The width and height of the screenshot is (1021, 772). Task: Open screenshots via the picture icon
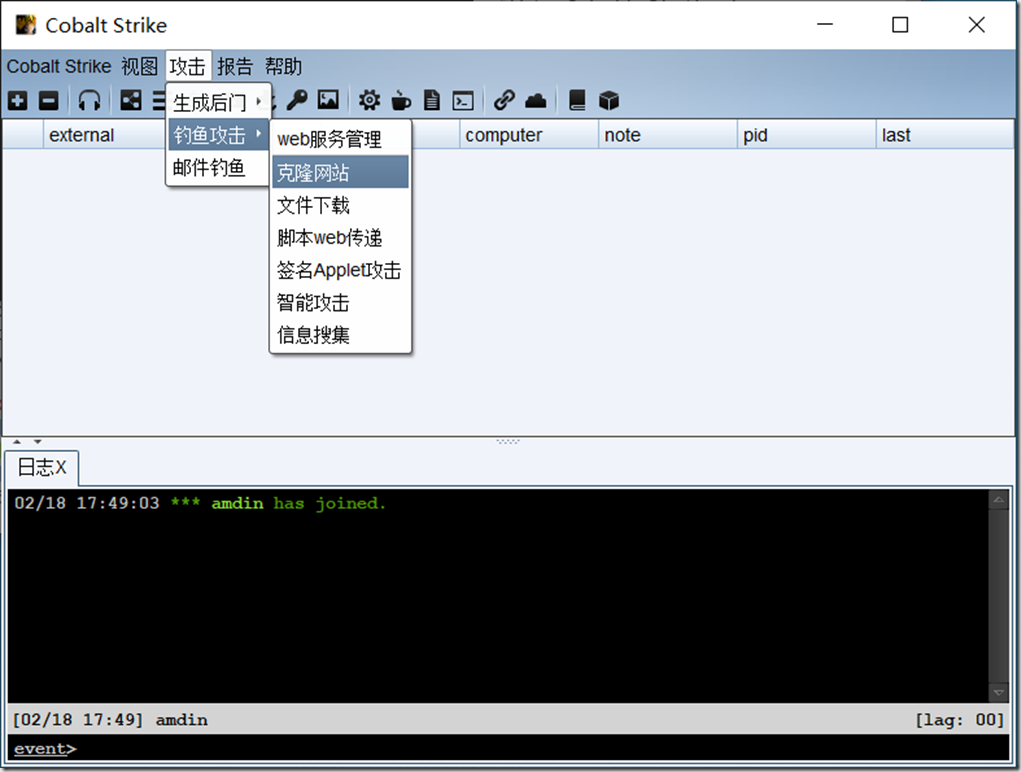(328, 100)
